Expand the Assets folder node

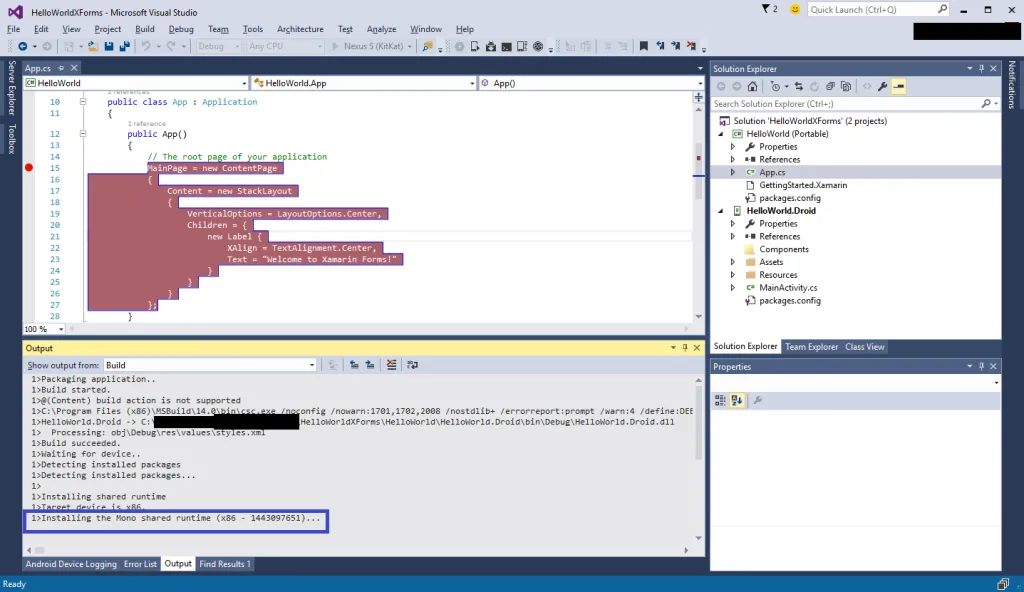click(x=733, y=262)
